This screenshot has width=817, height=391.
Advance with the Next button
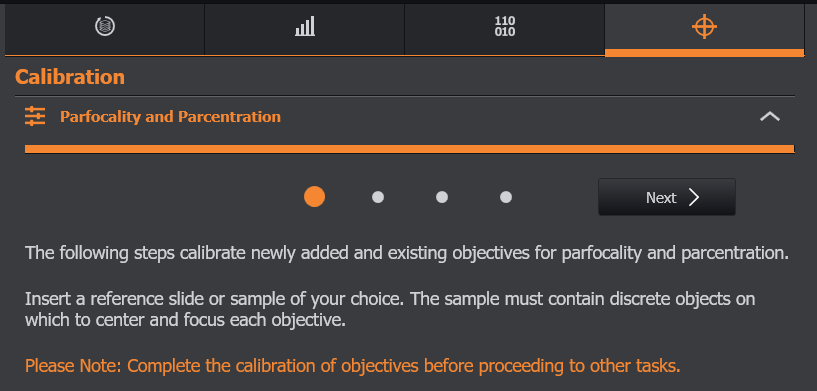667,197
